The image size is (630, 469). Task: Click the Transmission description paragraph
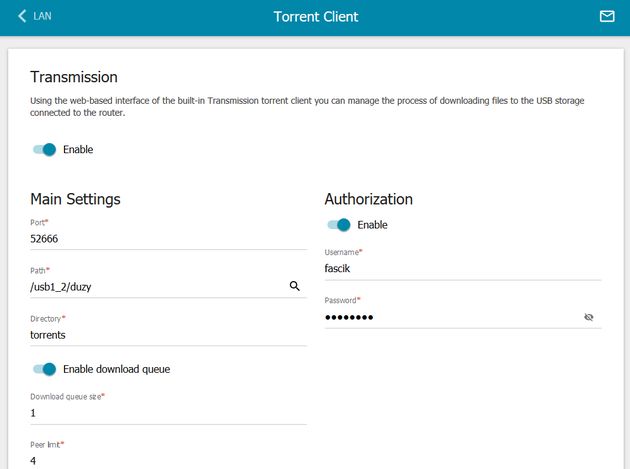(x=307, y=106)
